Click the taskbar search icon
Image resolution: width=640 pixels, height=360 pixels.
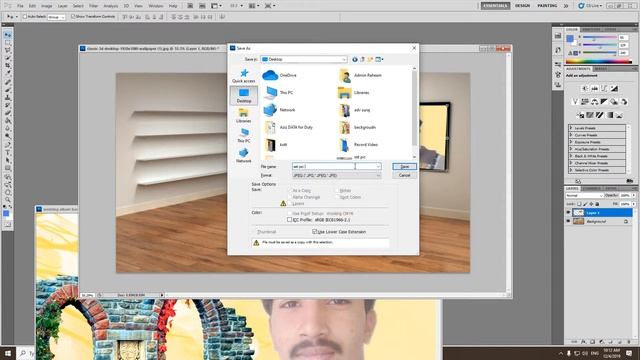23,353
